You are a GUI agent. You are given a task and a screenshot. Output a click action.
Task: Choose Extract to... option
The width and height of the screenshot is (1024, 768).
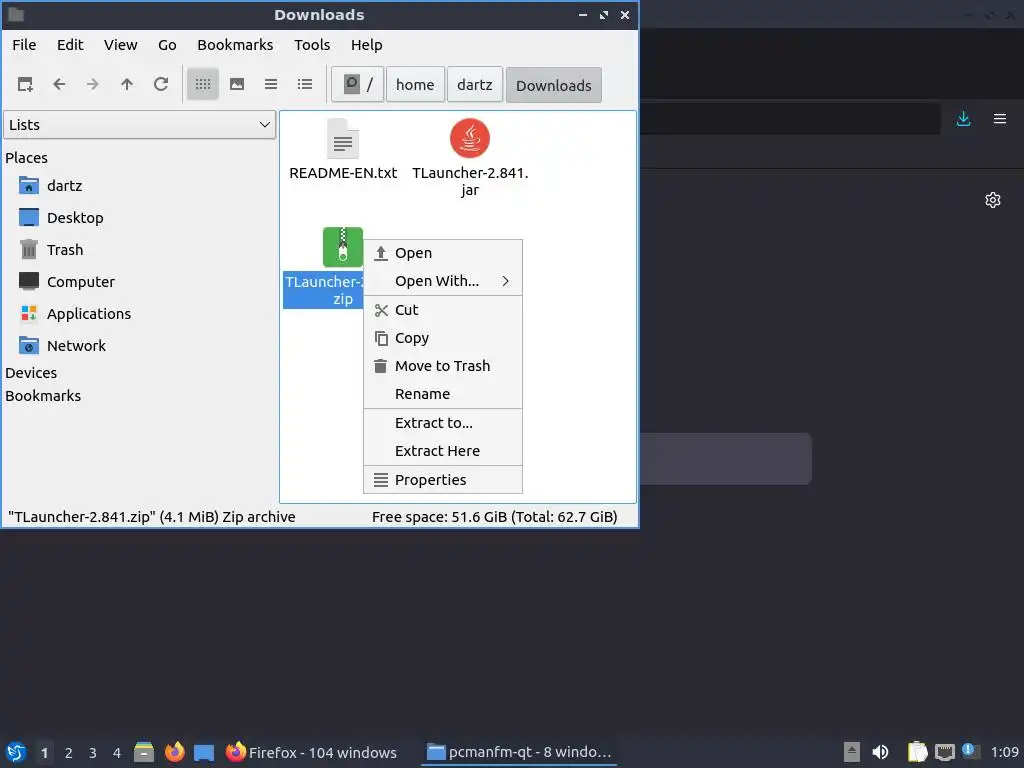coord(443,423)
